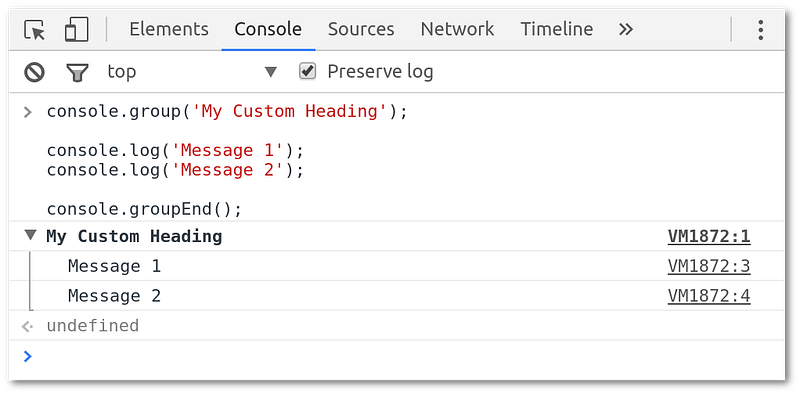The image size is (800, 395).
Task: Select the Console tab
Action: [268, 29]
